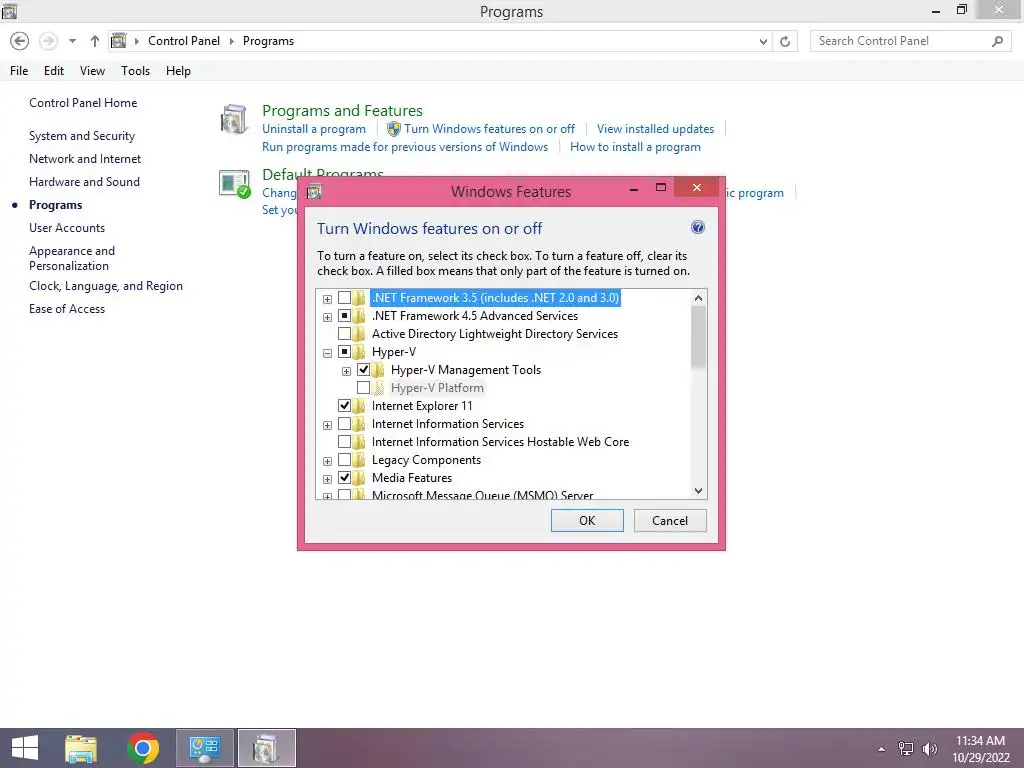Launch Google Chrome from taskbar
Screen dimensions: 1024x768
[143, 748]
